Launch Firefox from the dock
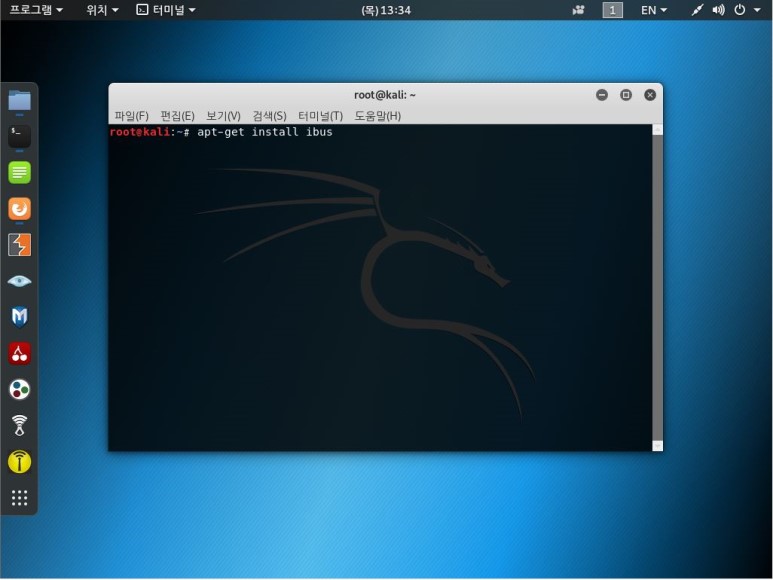This screenshot has height=580, width=773. pyautogui.click(x=20, y=208)
